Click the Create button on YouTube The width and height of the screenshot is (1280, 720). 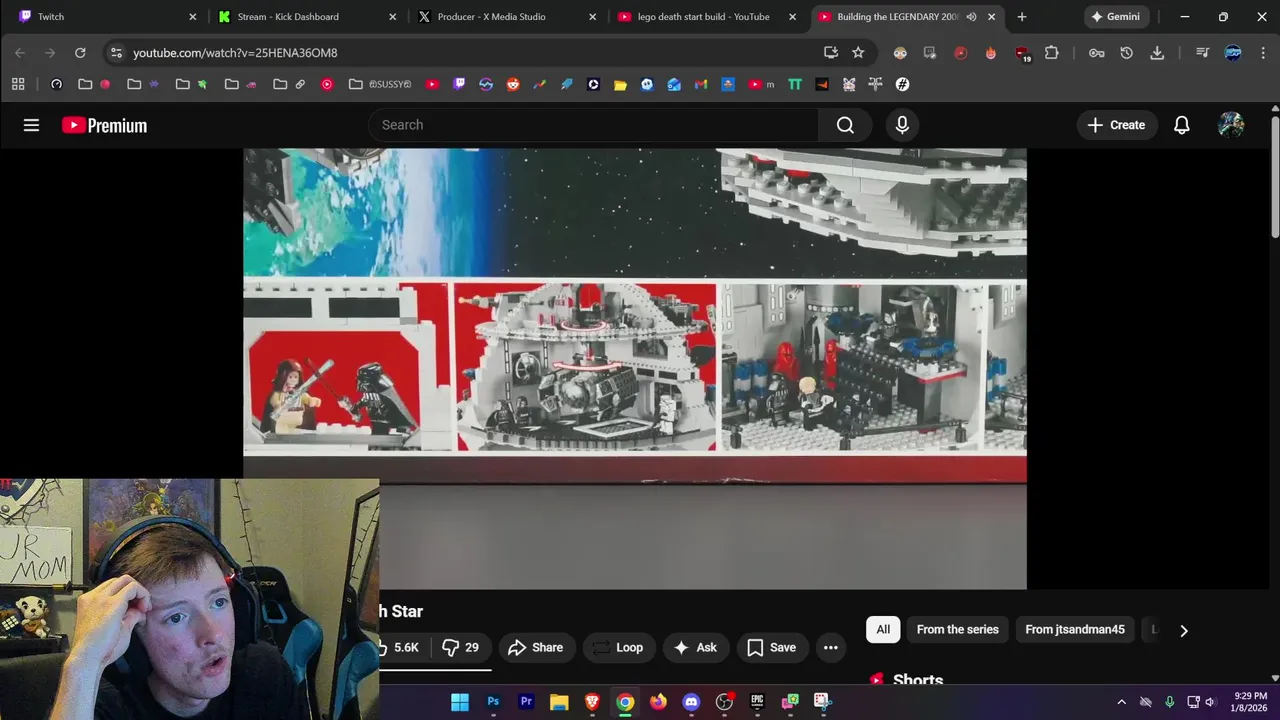[x=1116, y=125]
